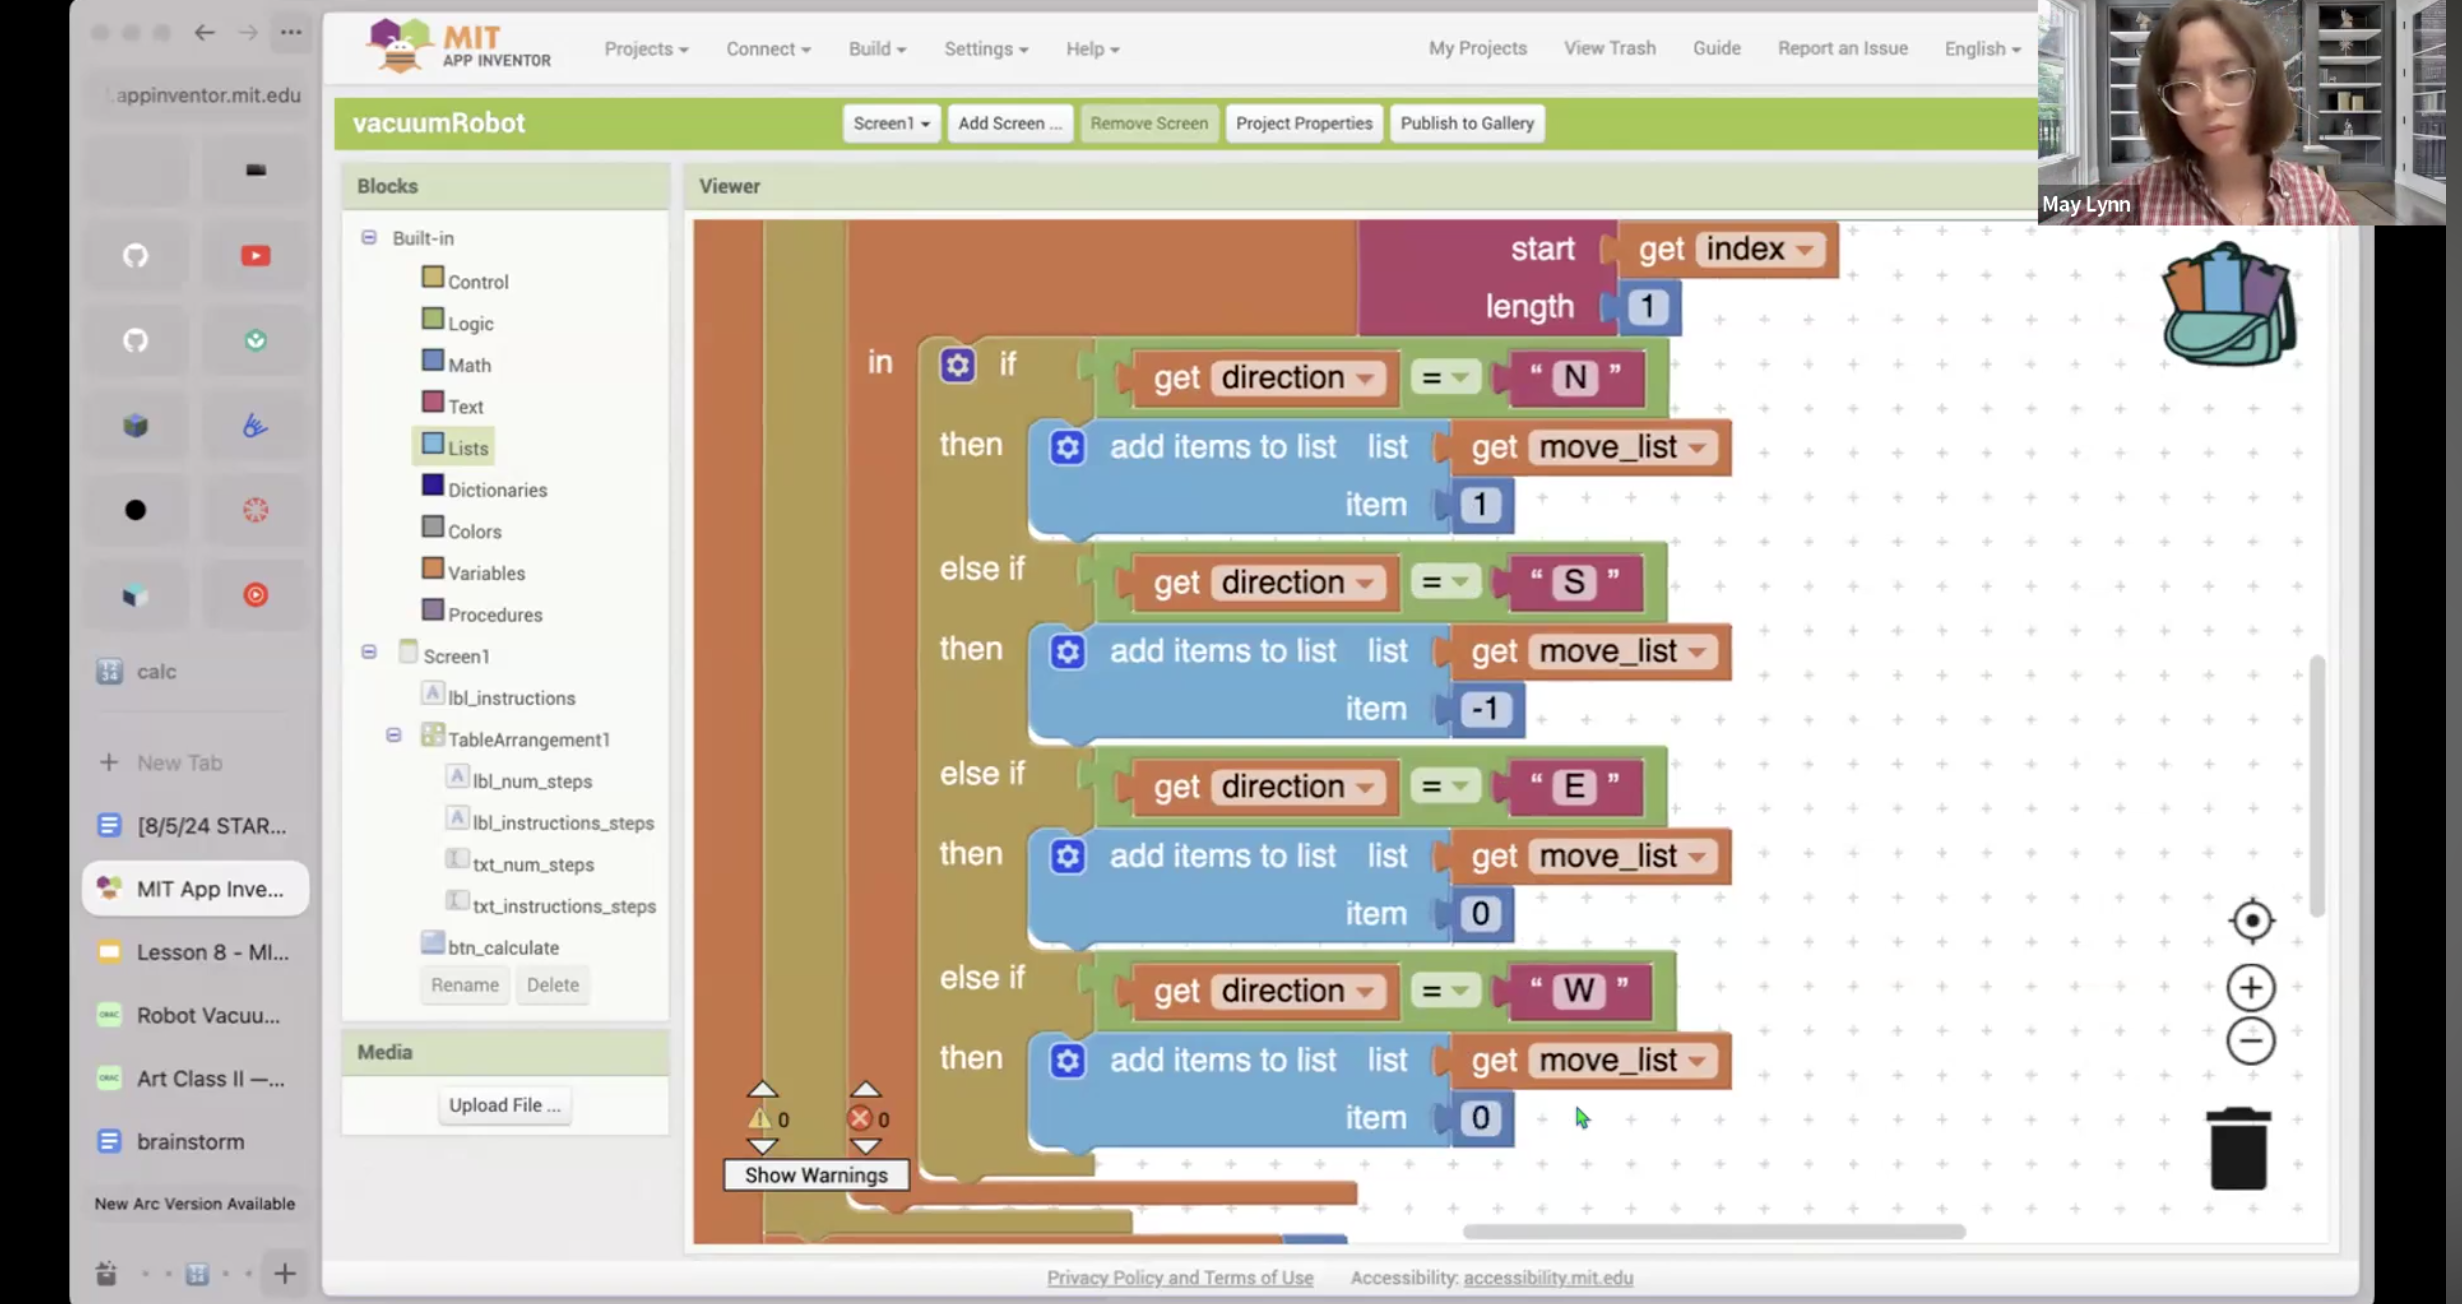The height and width of the screenshot is (1304, 2462).
Task: Open mutator gear on the if block
Action: click(957, 364)
